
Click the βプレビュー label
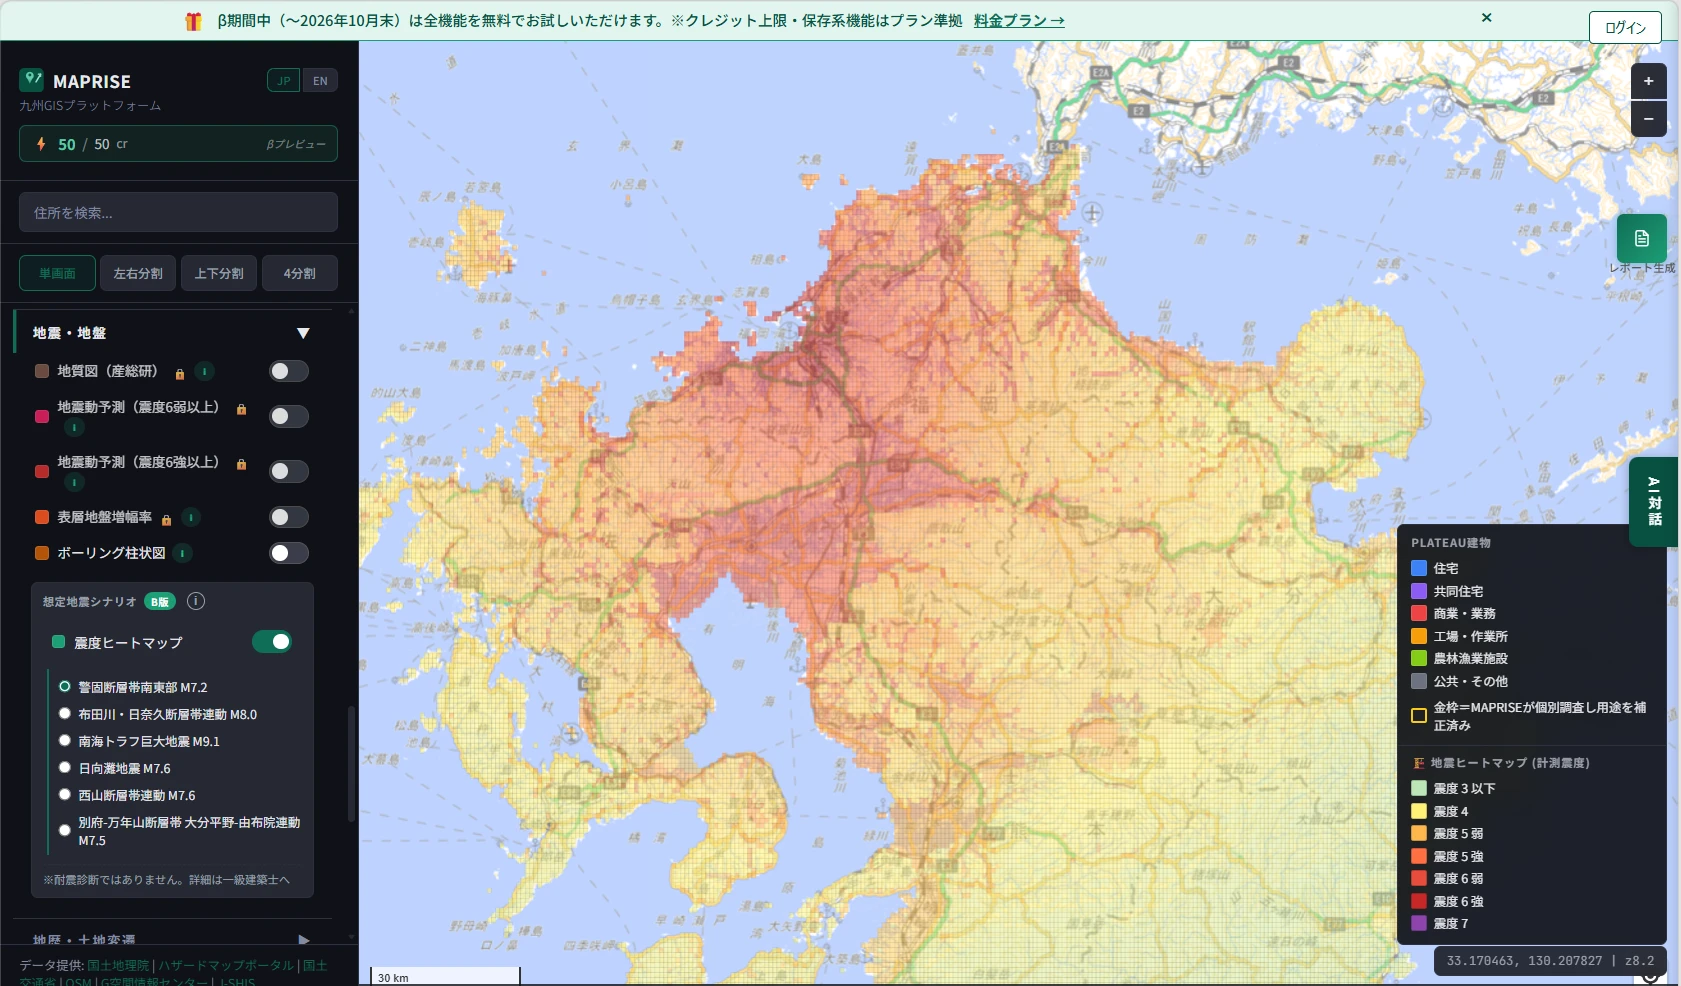tap(296, 144)
